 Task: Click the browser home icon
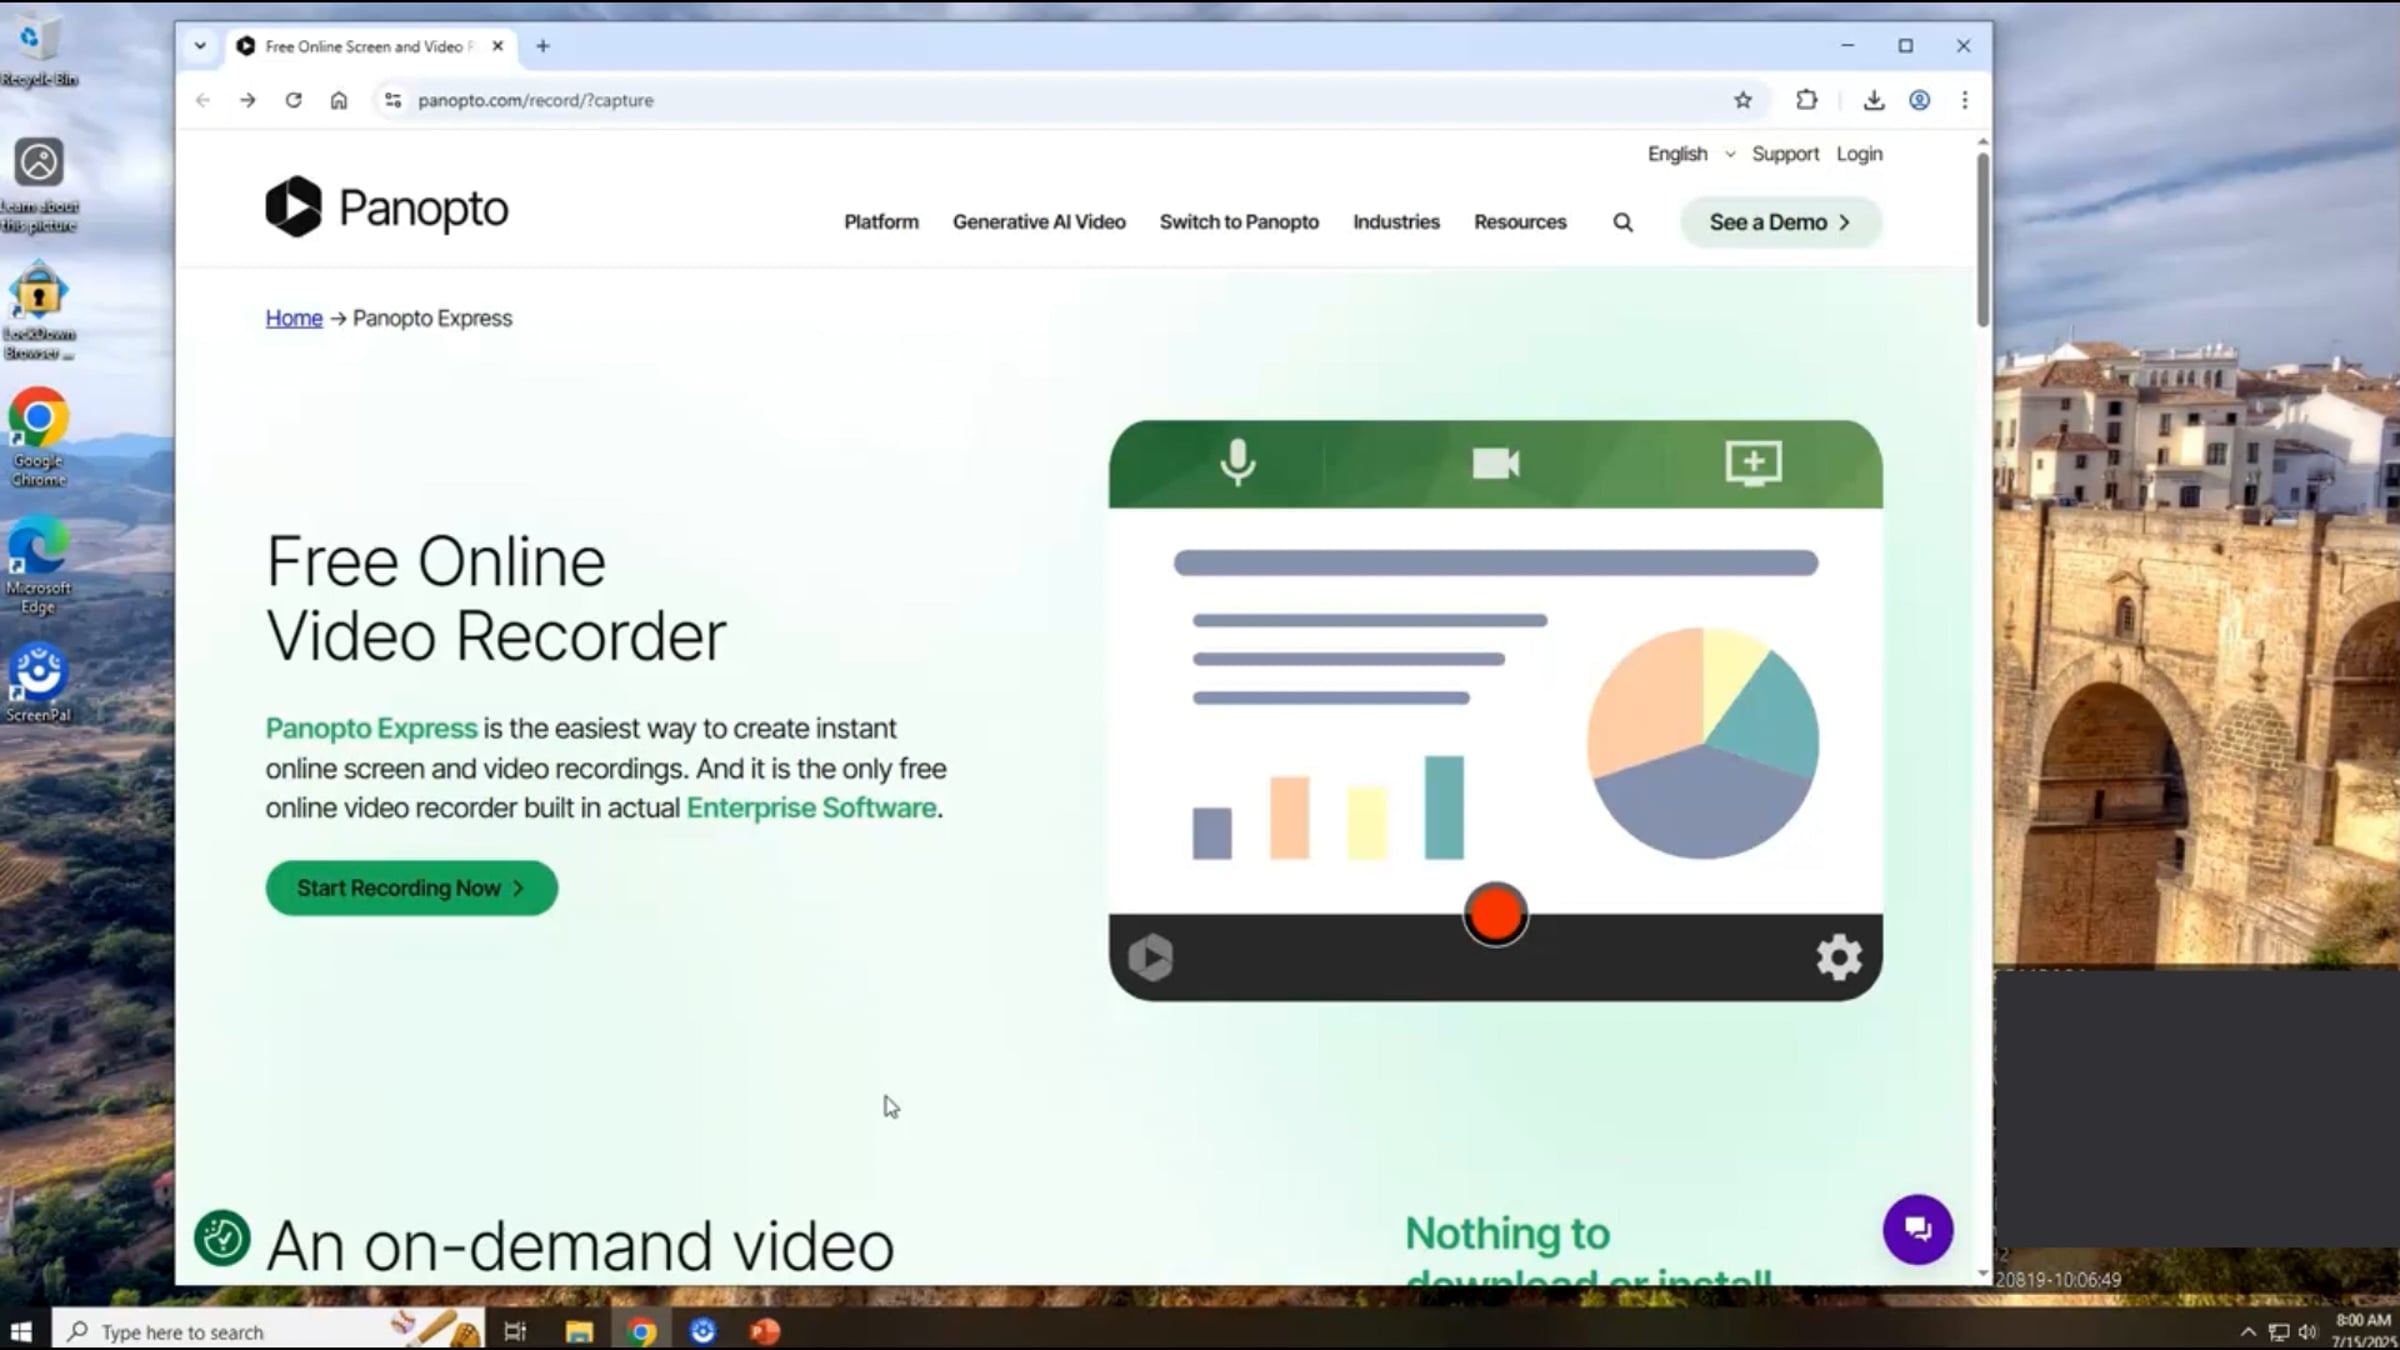pos(339,100)
